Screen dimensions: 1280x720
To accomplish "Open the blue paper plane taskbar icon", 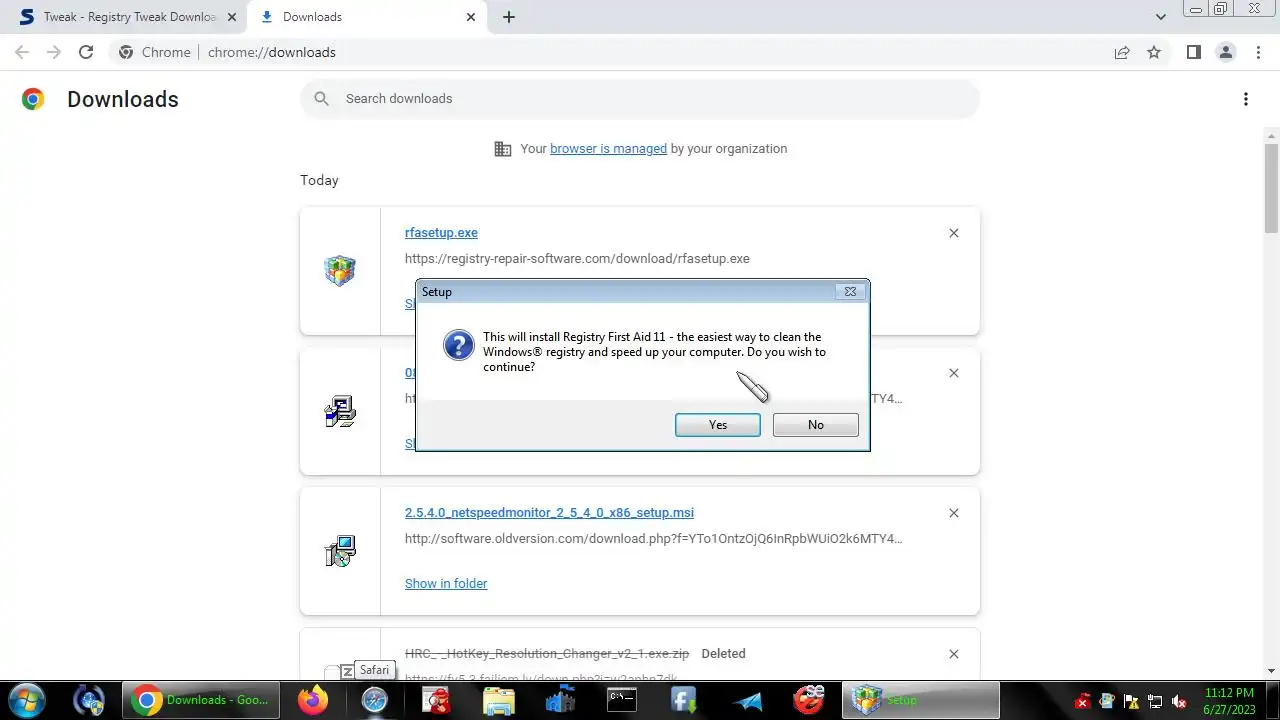I will (746, 700).
